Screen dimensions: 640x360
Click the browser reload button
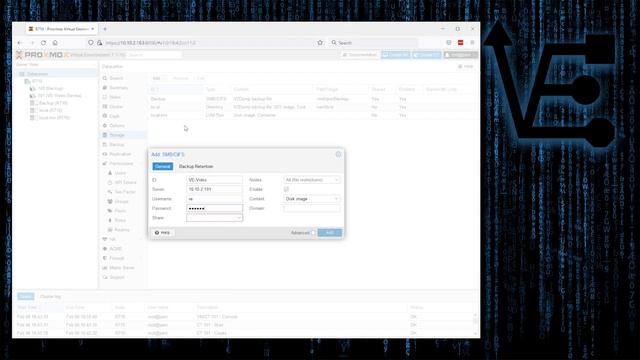[x=43, y=42]
